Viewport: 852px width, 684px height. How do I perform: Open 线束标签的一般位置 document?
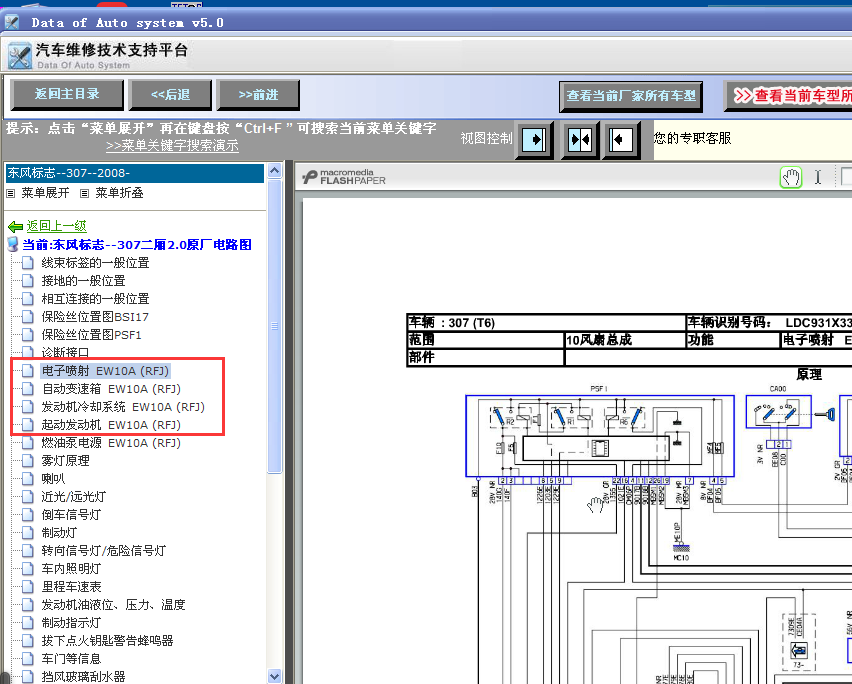click(95, 263)
